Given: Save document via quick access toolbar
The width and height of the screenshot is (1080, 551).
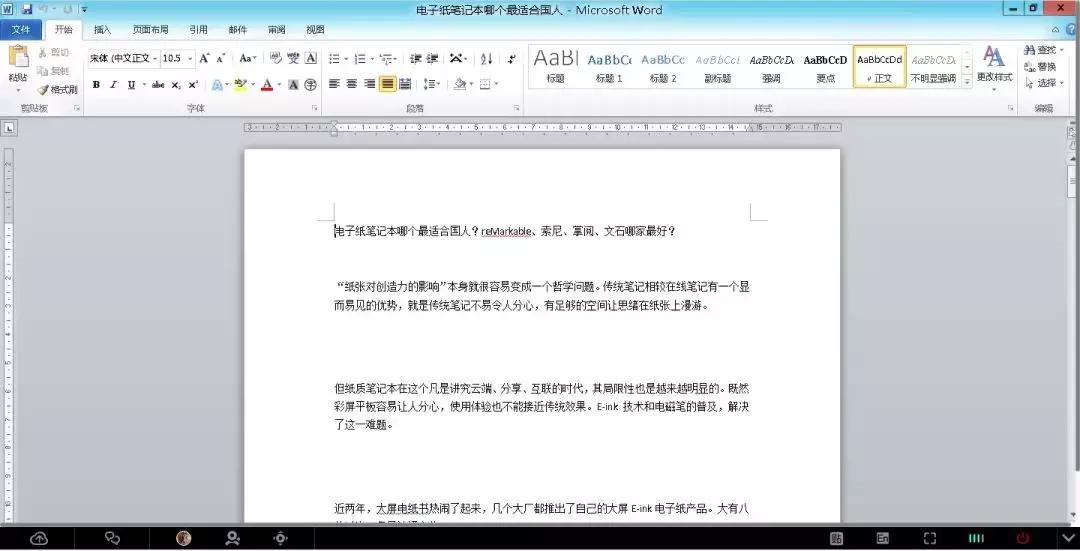Looking at the screenshot, I should coord(27,9).
